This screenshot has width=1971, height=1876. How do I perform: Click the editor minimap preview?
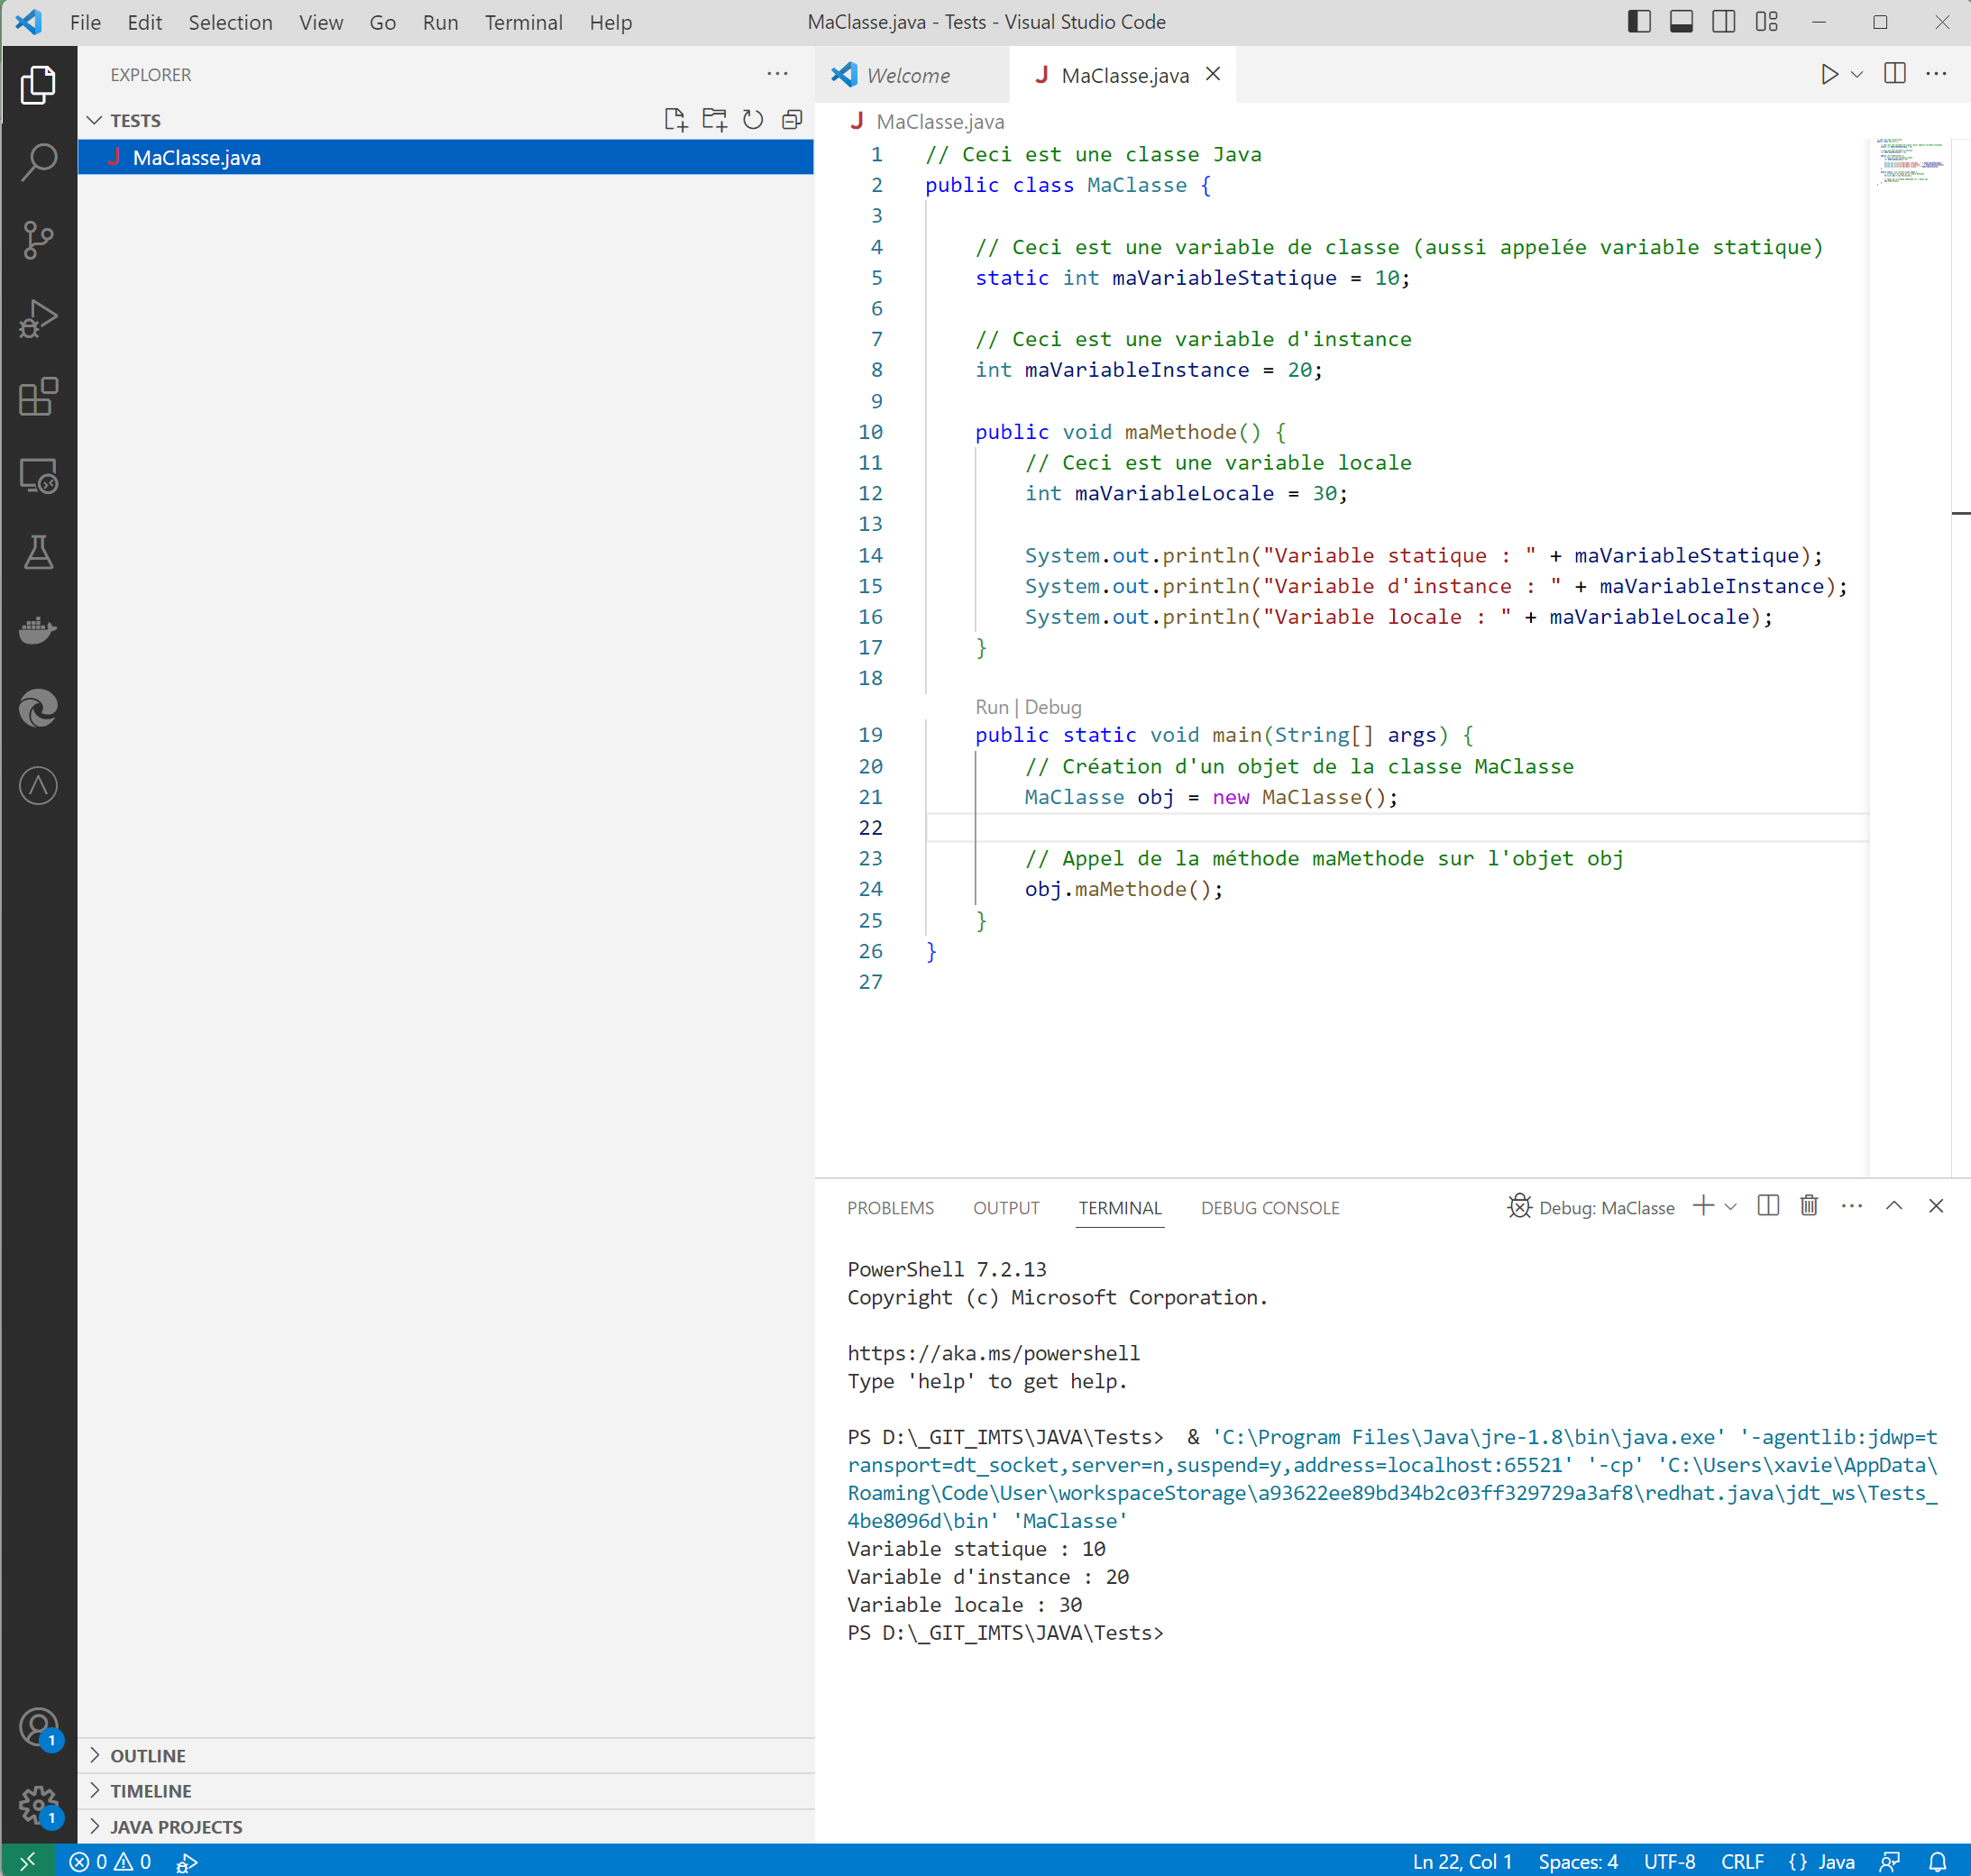1908,163
